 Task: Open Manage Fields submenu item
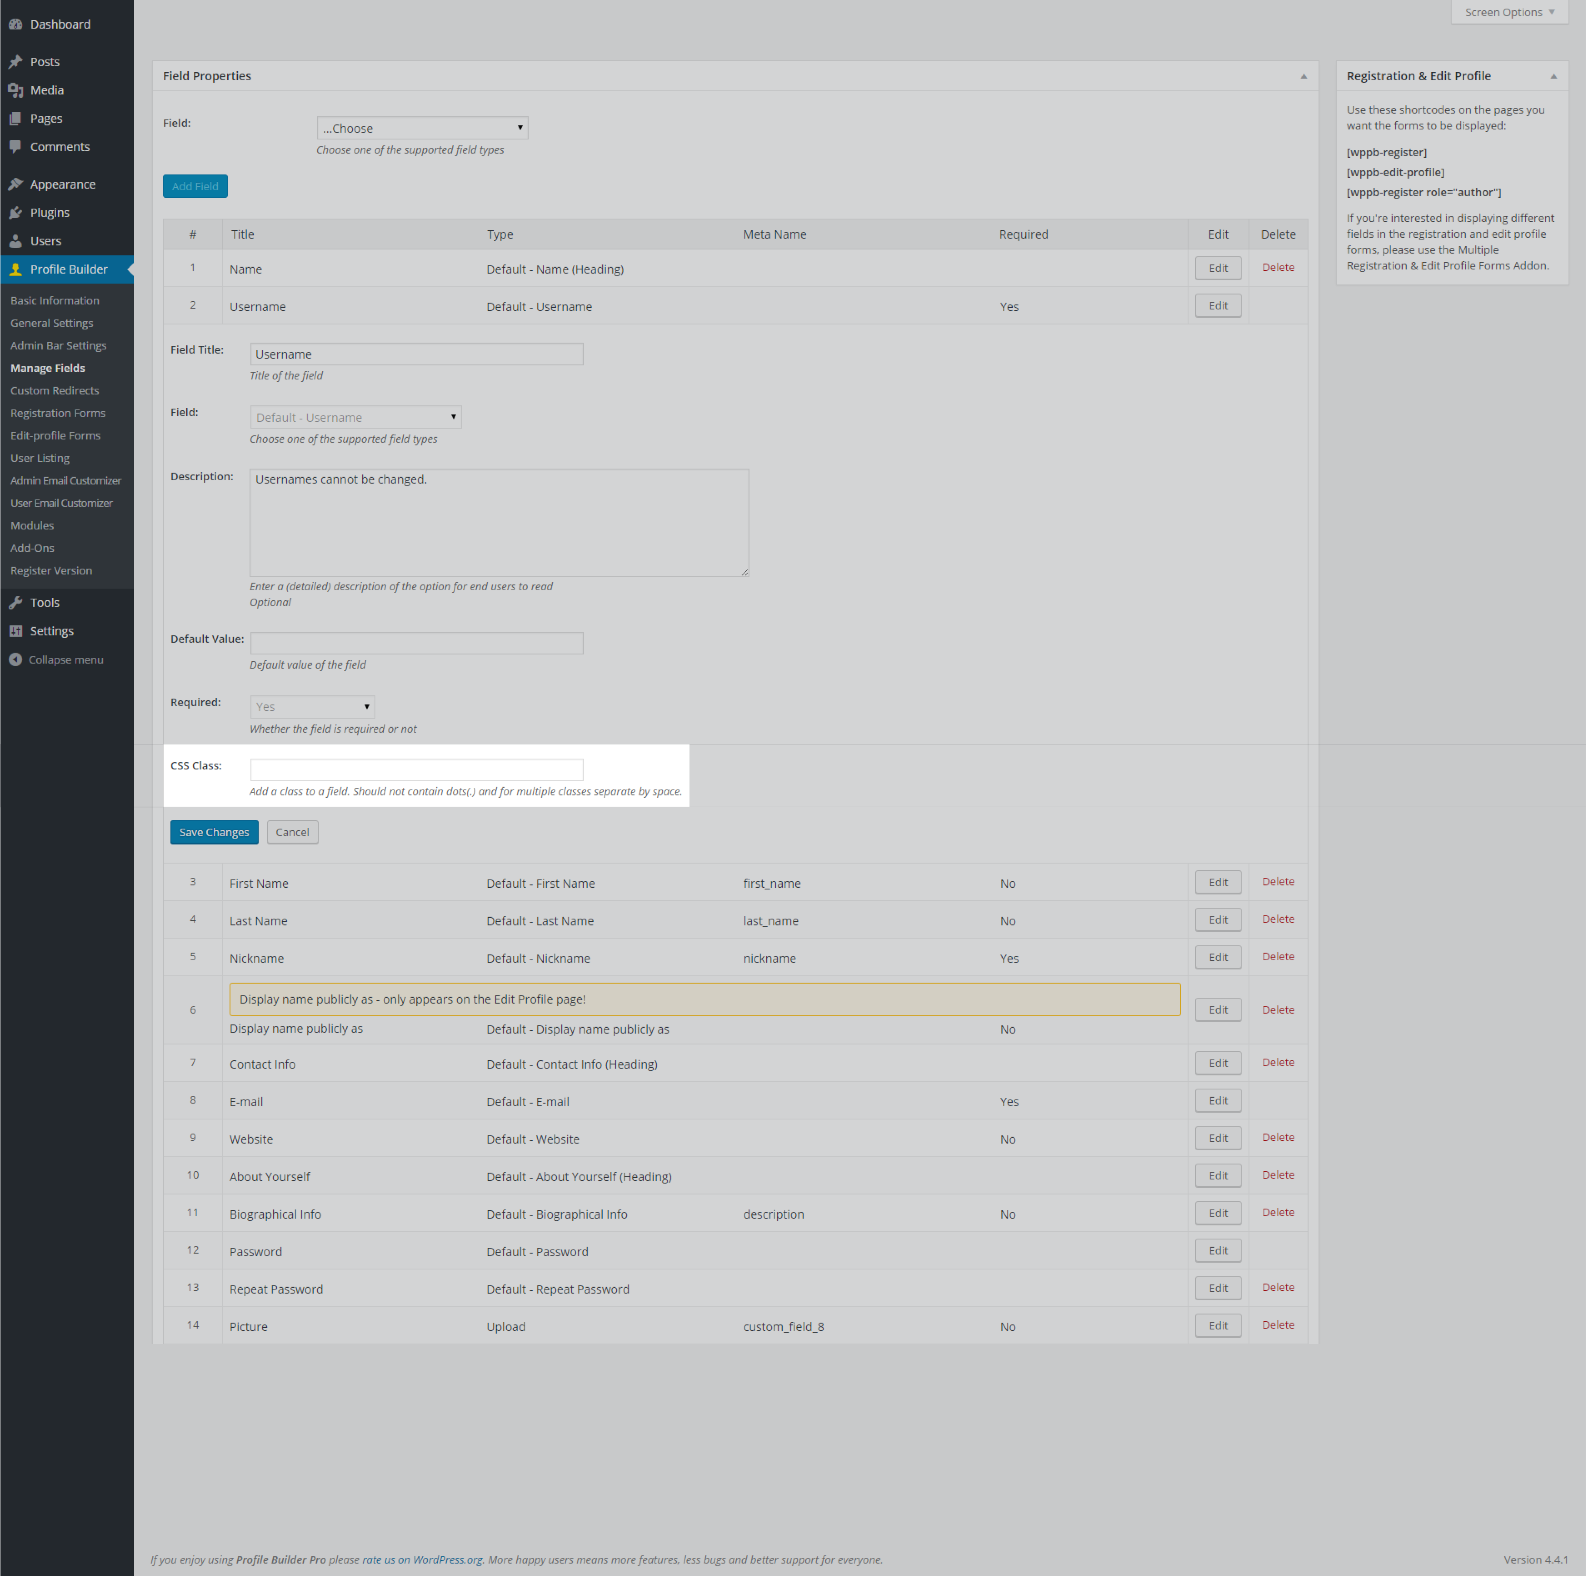coord(48,368)
